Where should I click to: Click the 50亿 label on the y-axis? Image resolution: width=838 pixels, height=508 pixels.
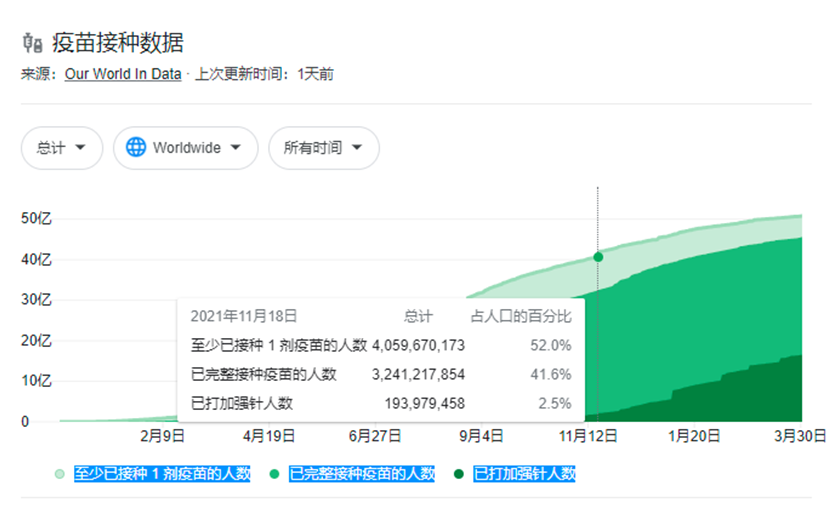tap(36, 219)
